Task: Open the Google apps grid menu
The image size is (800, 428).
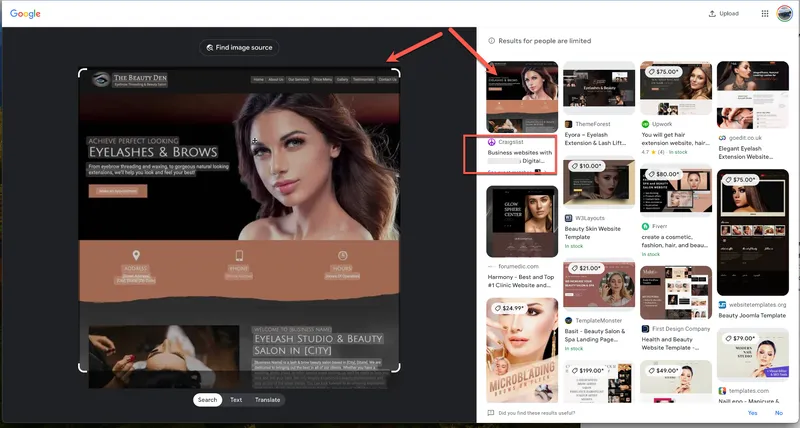Action: 765,14
